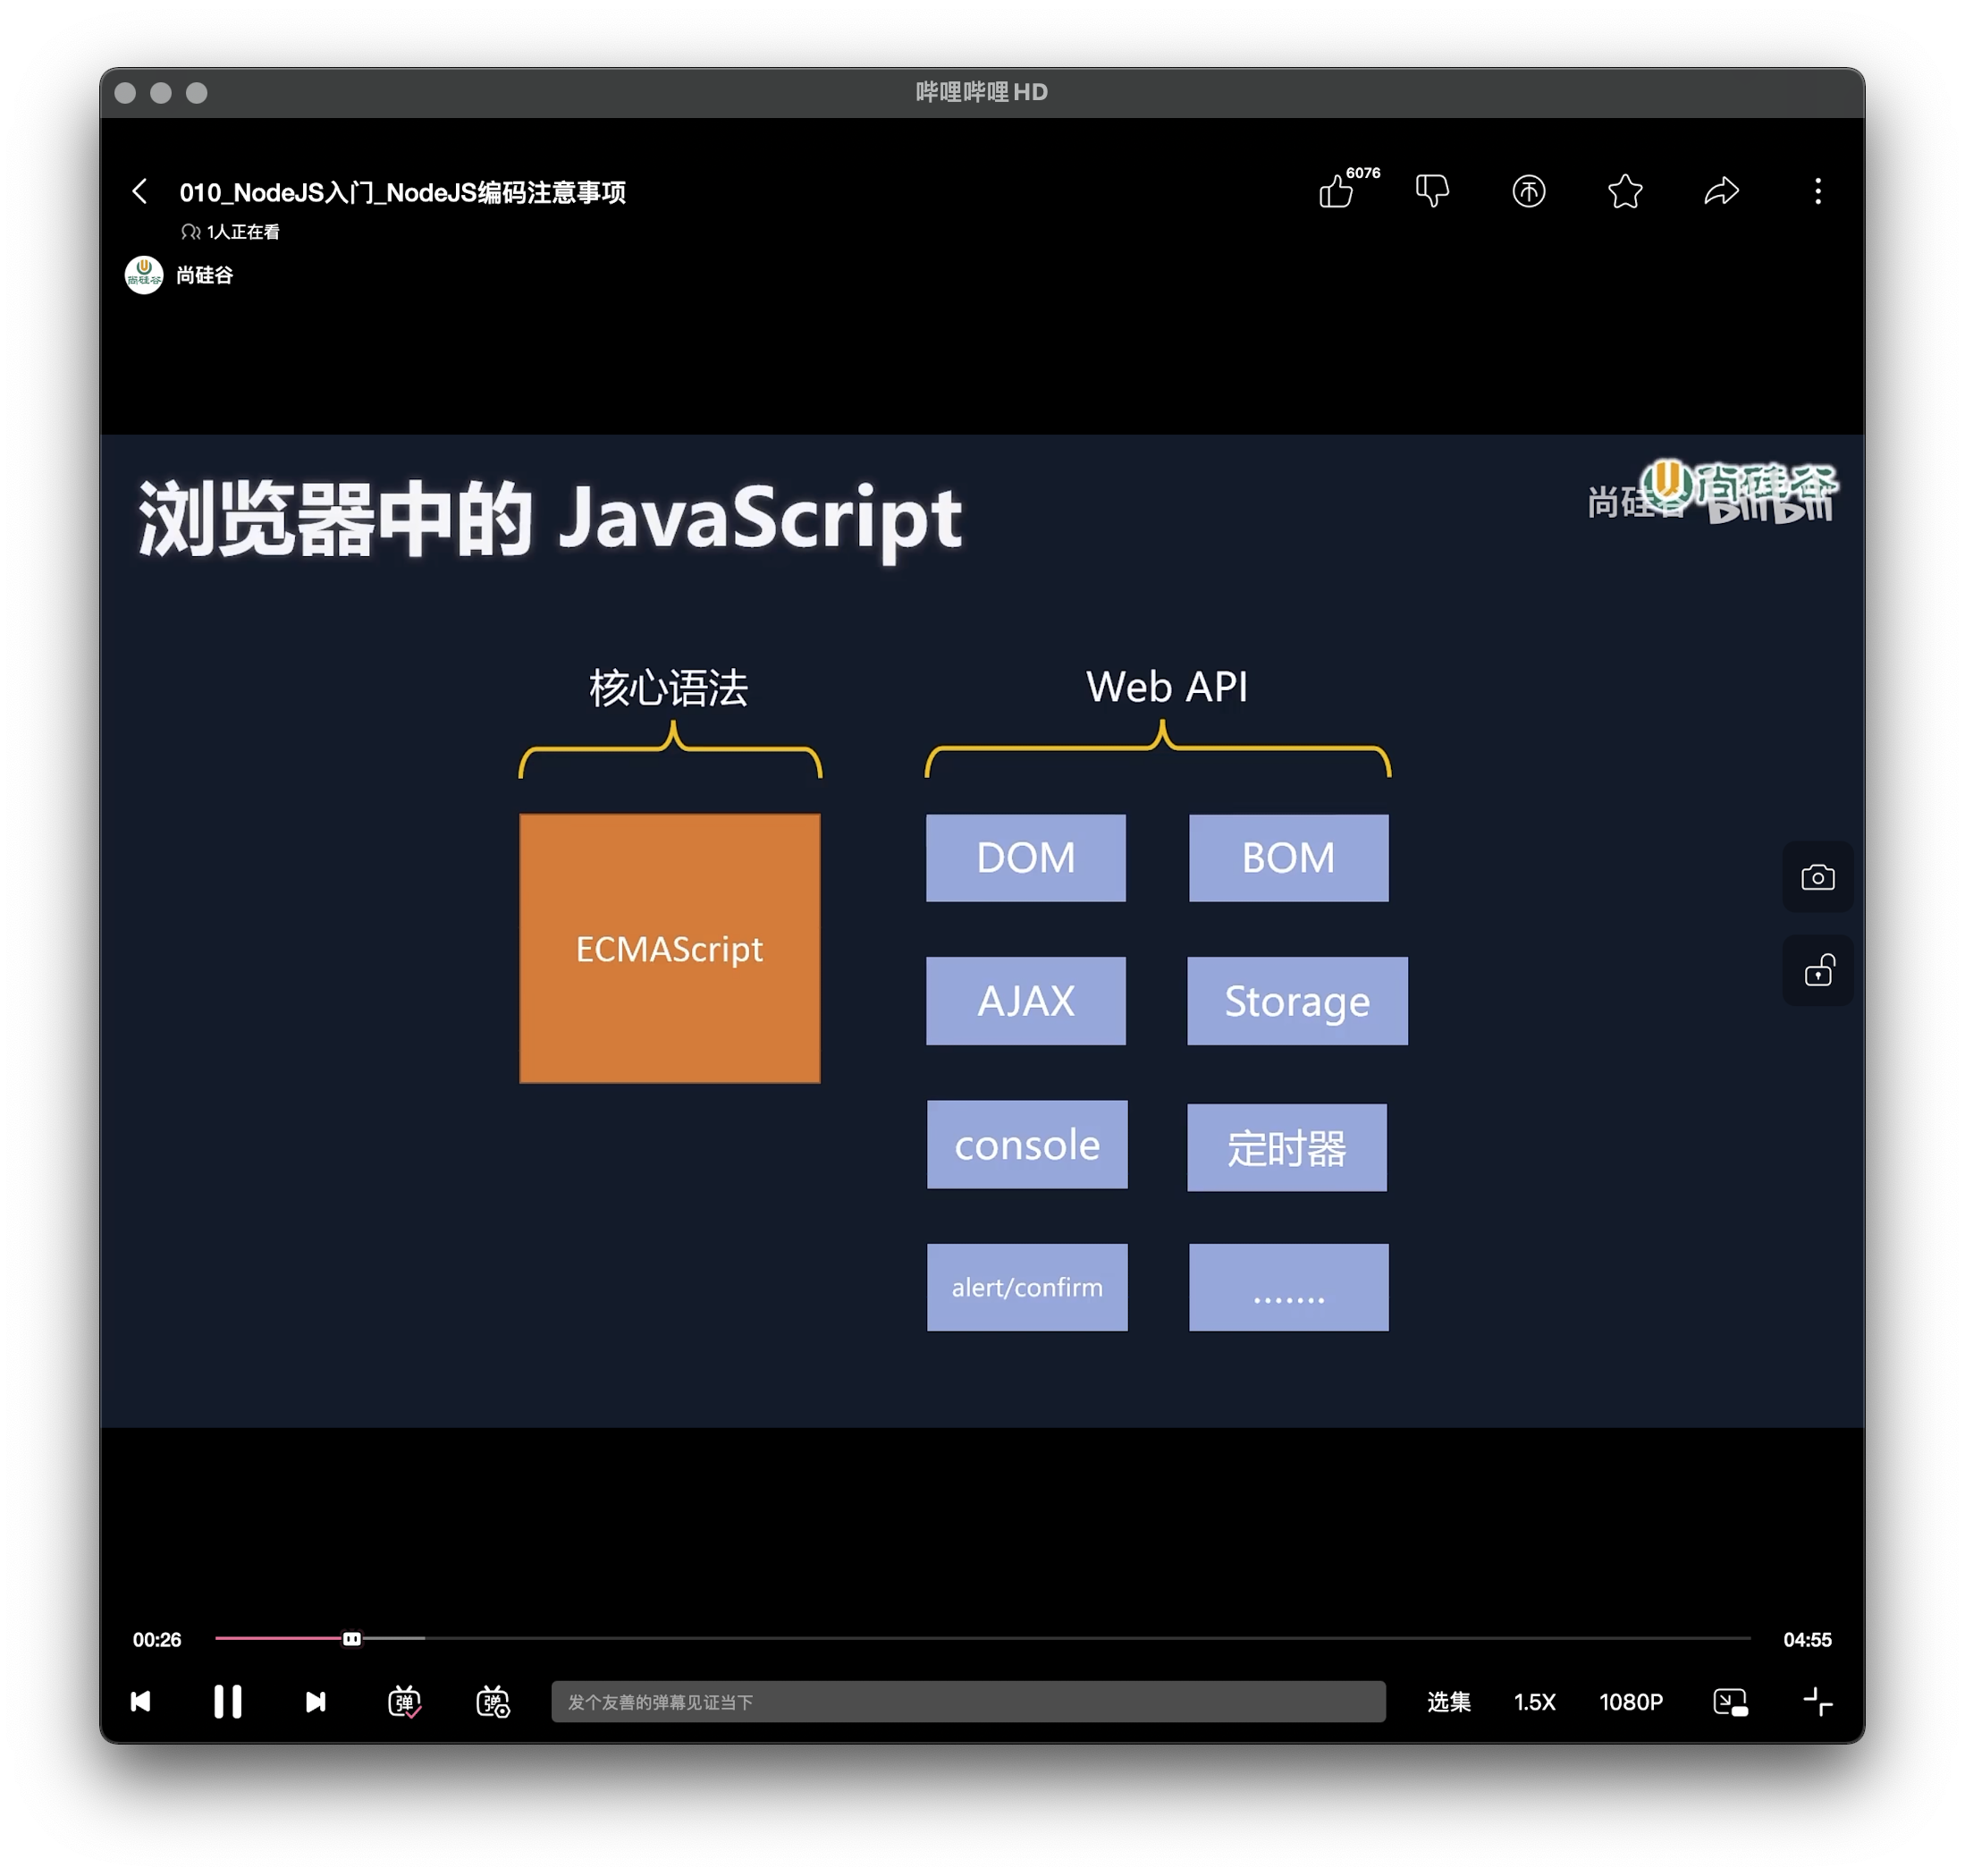This screenshot has height=1876, width=1965.
Task: Open danmaku settings gear icon
Action: coord(493,1702)
